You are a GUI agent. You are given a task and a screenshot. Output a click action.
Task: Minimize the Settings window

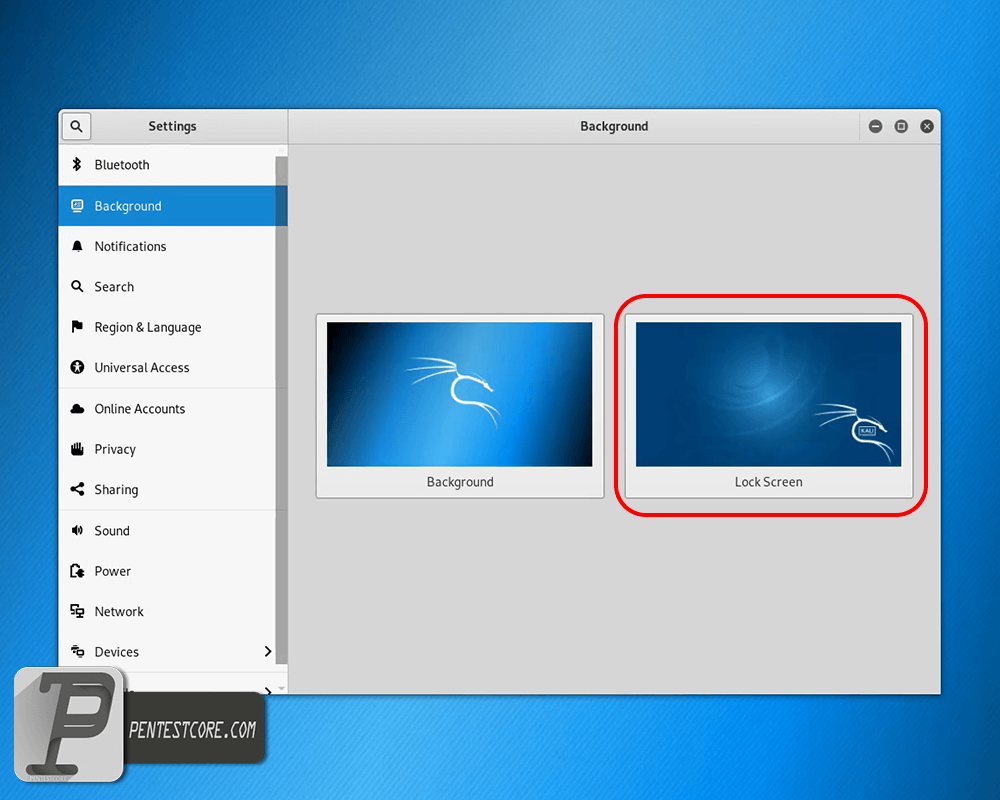[876, 126]
